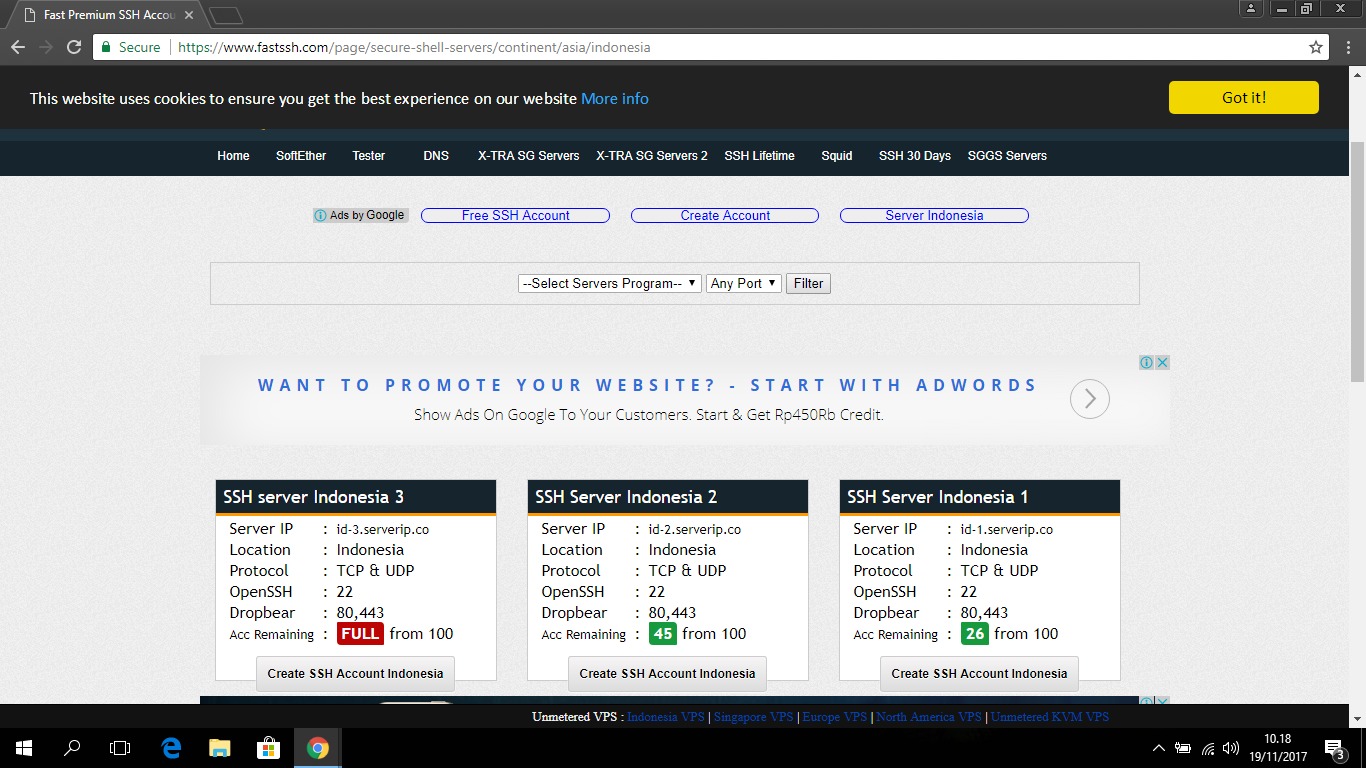Screen dimensions: 1366x768
Task: Accept cookies with Got it! button
Action: click(x=1243, y=97)
